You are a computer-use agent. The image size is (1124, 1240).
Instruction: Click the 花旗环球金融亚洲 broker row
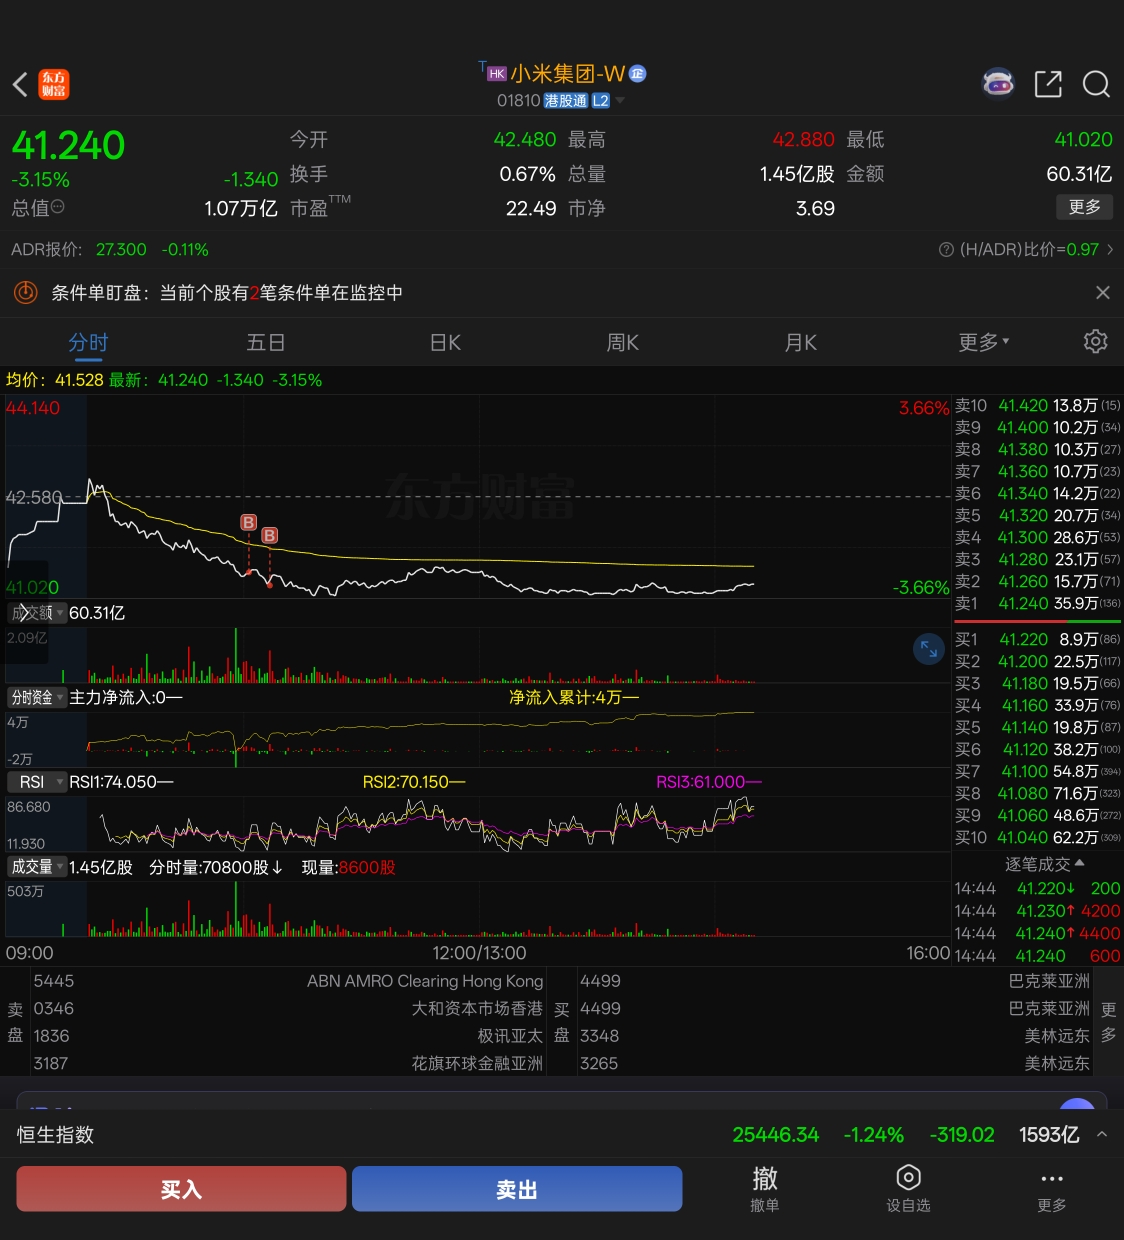click(x=288, y=1063)
